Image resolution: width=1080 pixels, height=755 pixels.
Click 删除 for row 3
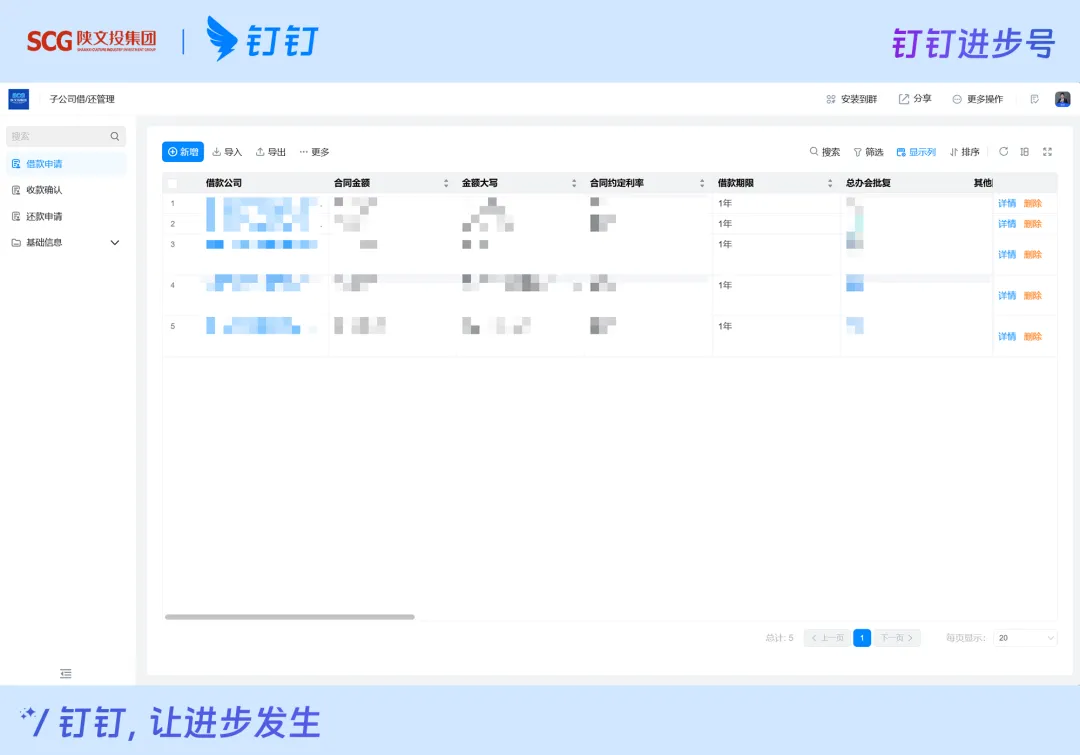pyautogui.click(x=1032, y=255)
